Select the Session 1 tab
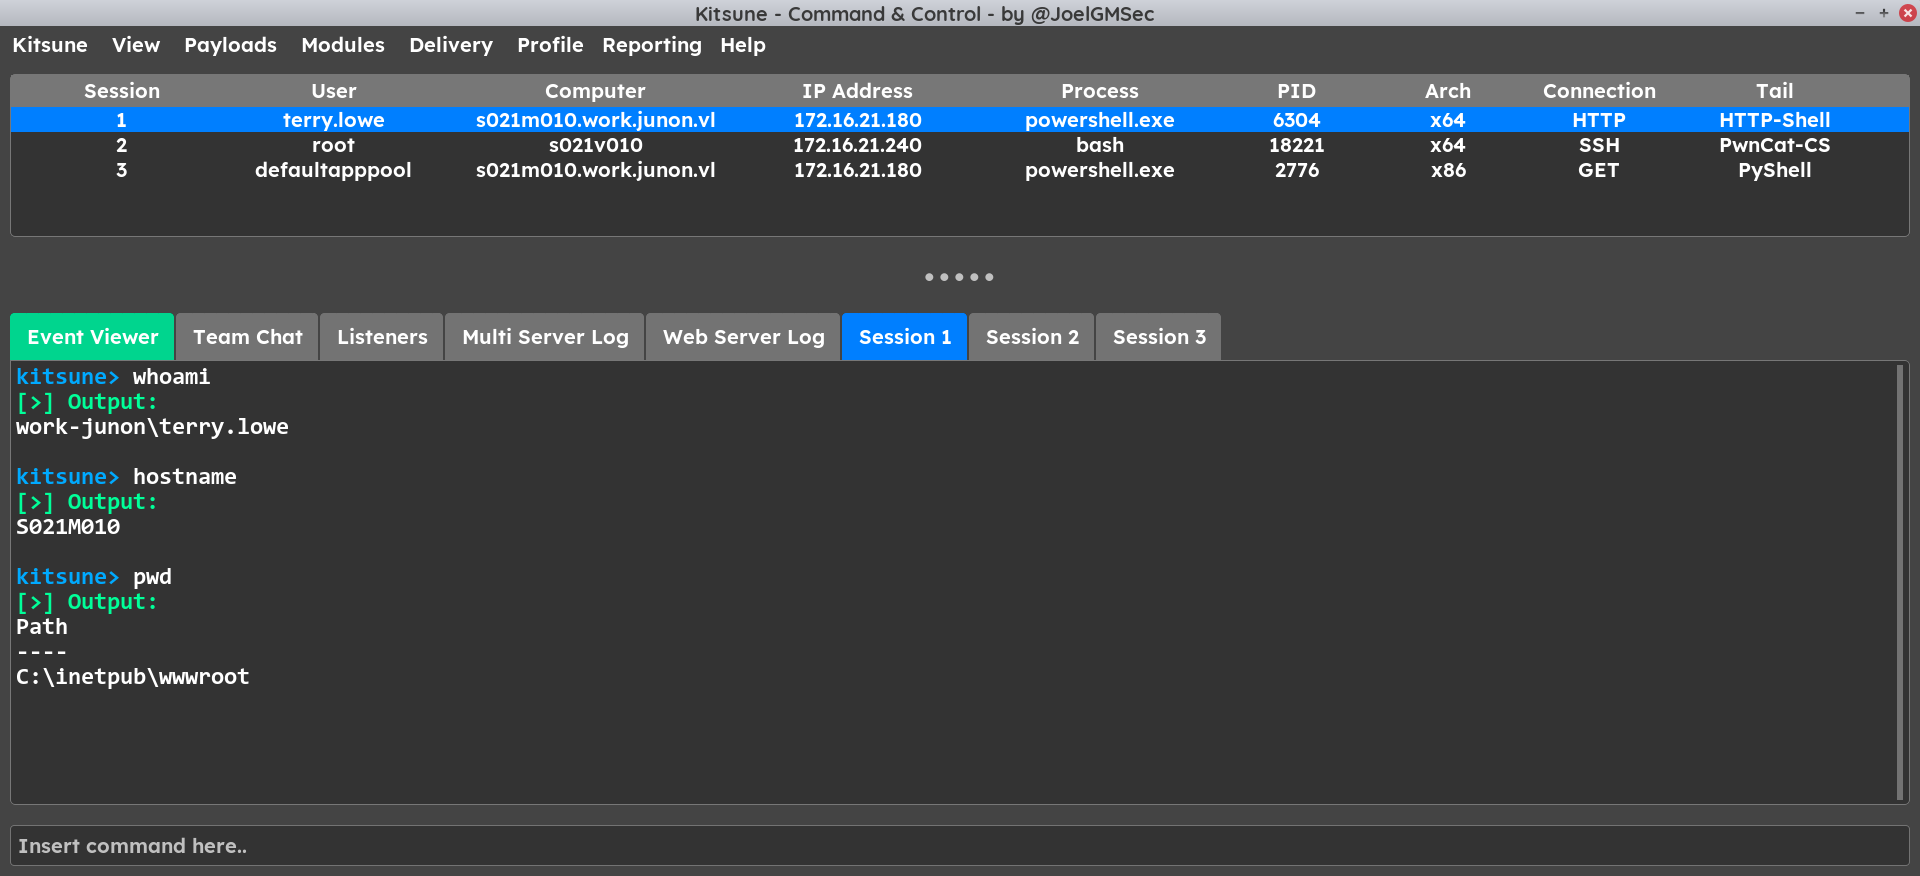Viewport: 1920px width, 876px height. (x=905, y=337)
